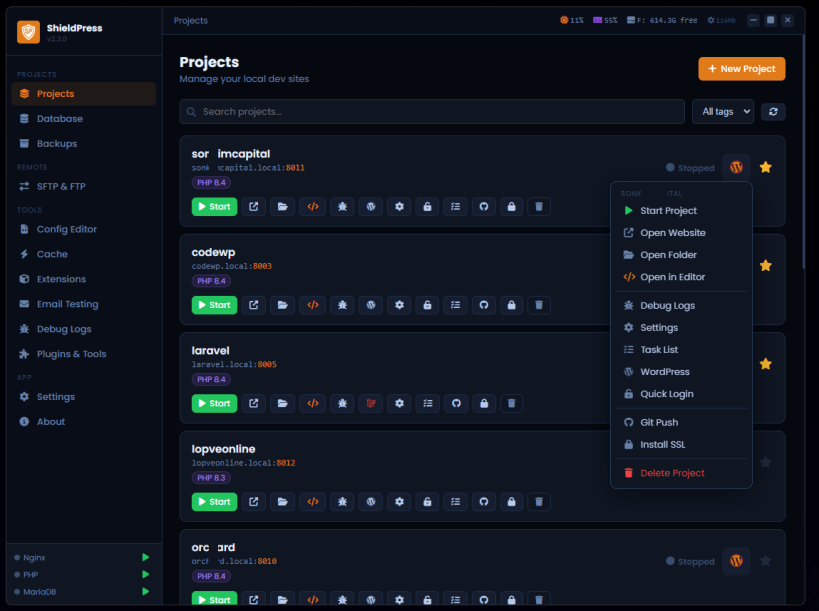Start PHP service with its play button
The image size is (819, 611).
tap(146, 574)
